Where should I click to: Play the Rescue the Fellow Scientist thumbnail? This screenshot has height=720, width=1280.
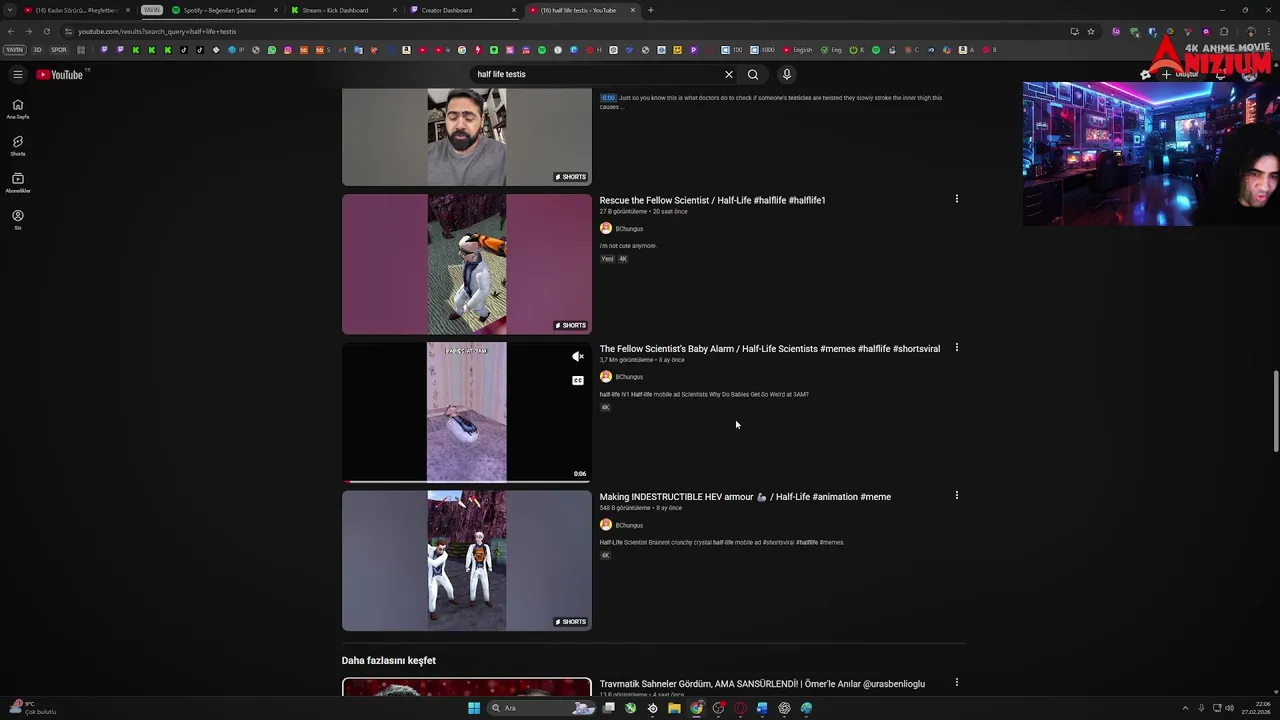[x=467, y=264]
